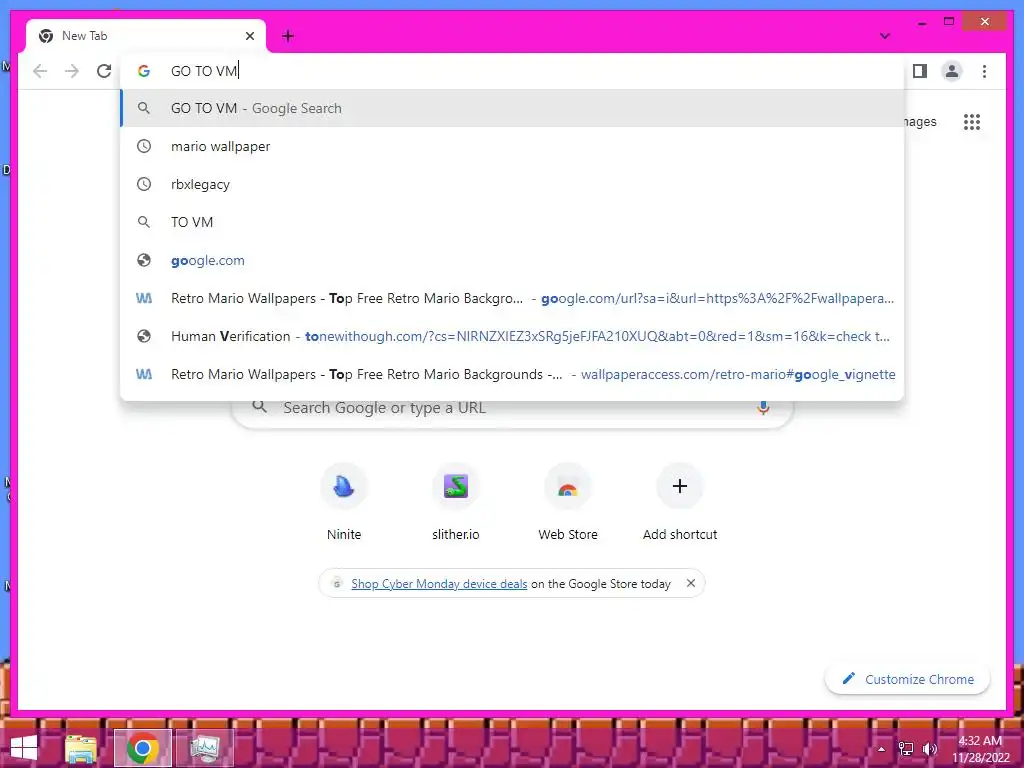Open the volume tray icon

[929, 749]
